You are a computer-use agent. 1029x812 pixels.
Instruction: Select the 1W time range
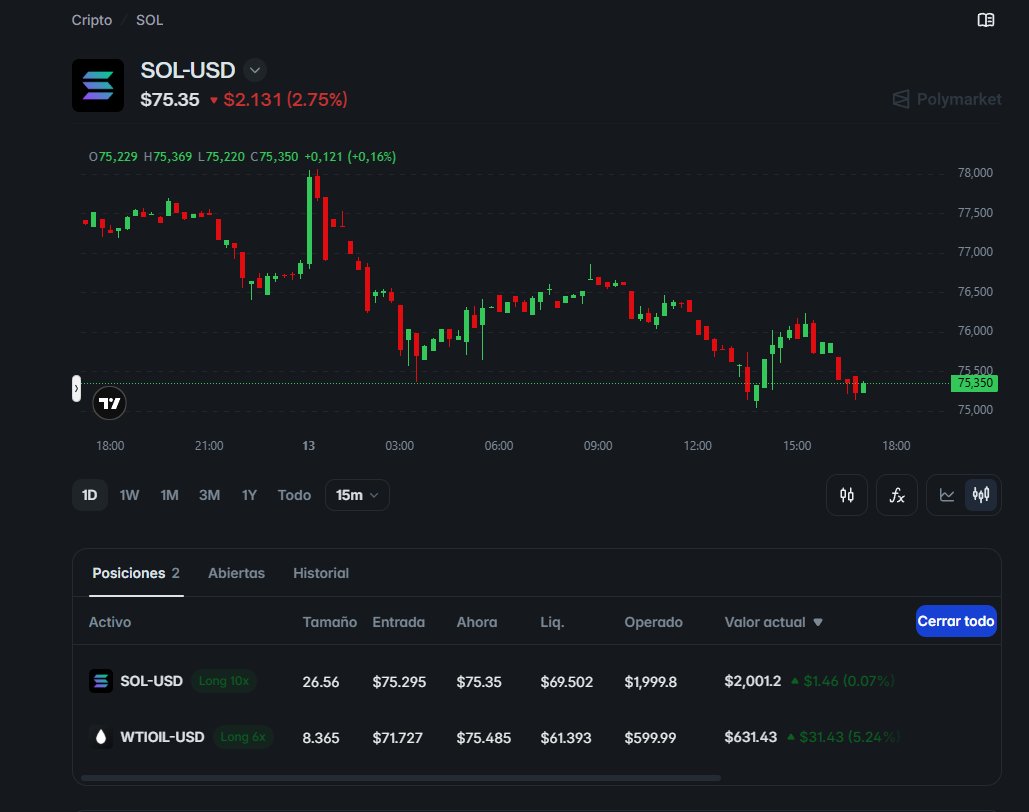pyautogui.click(x=129, y=495)
